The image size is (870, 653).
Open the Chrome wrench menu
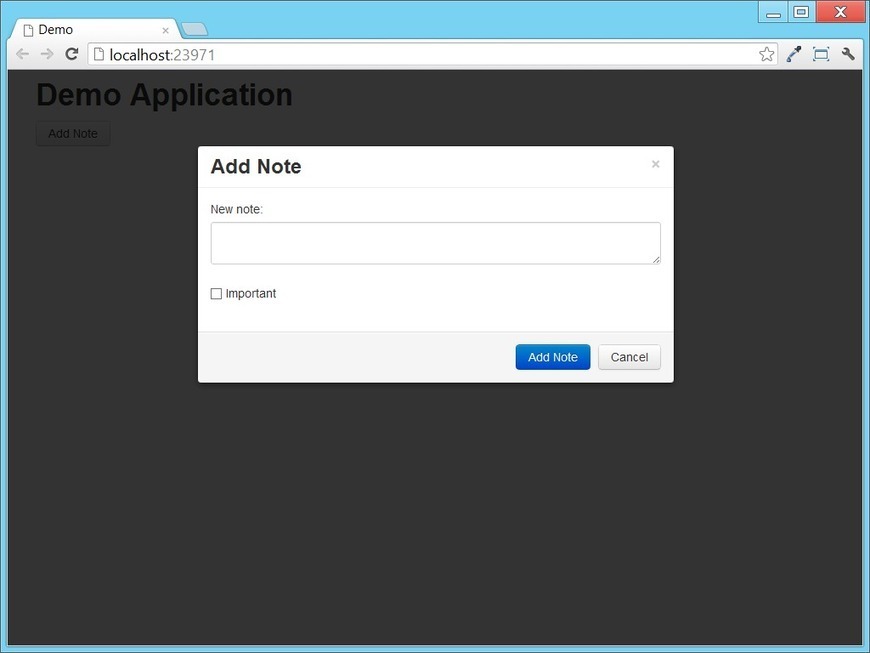tap(848, 54)
